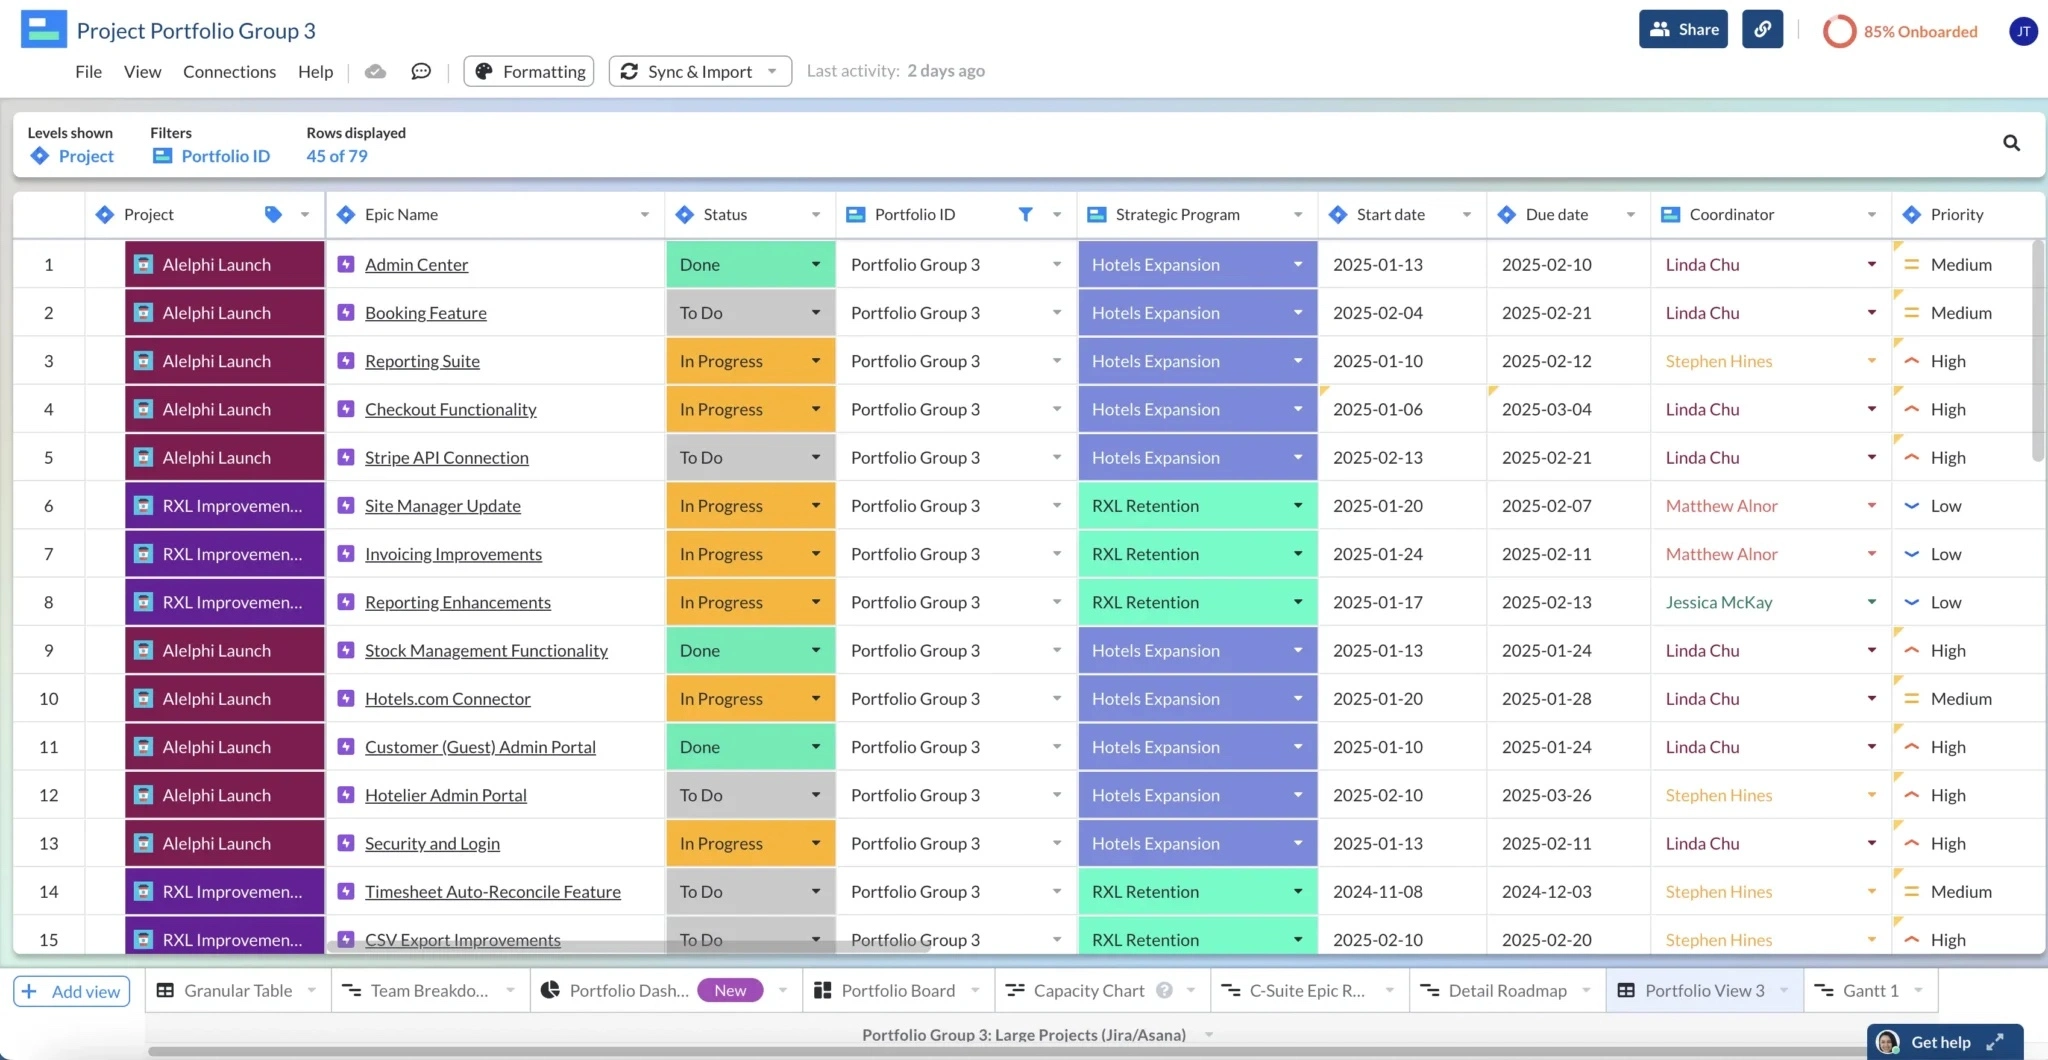2048x1060 pixels.
Task: Expand Sync & Import dropdown
Action: tap(772, 71)
